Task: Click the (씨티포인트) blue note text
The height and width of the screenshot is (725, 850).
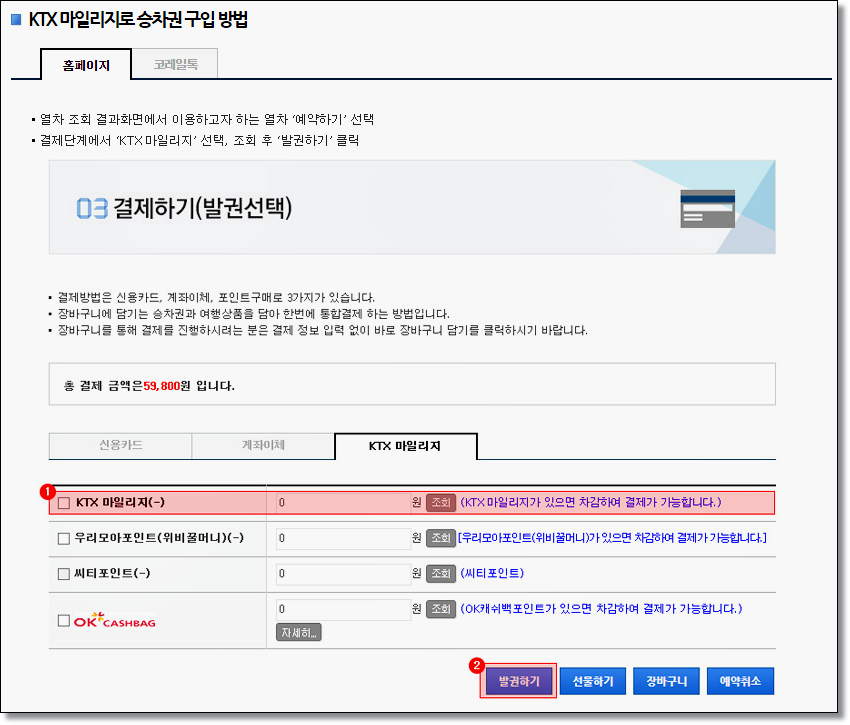Action: [x=492, y=573]
